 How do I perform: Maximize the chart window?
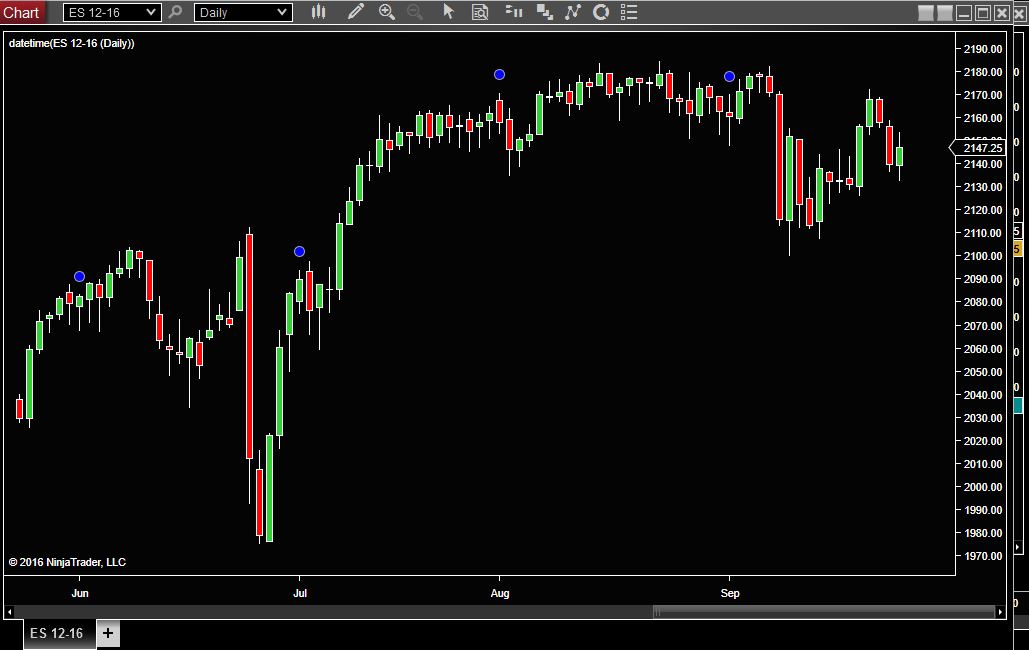click(x=982, y=13)
